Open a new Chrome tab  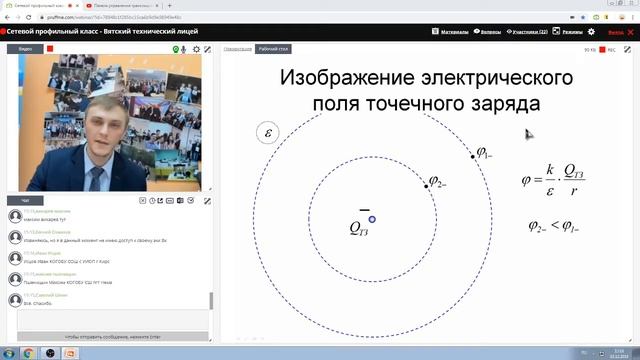(x=169, y=6)
